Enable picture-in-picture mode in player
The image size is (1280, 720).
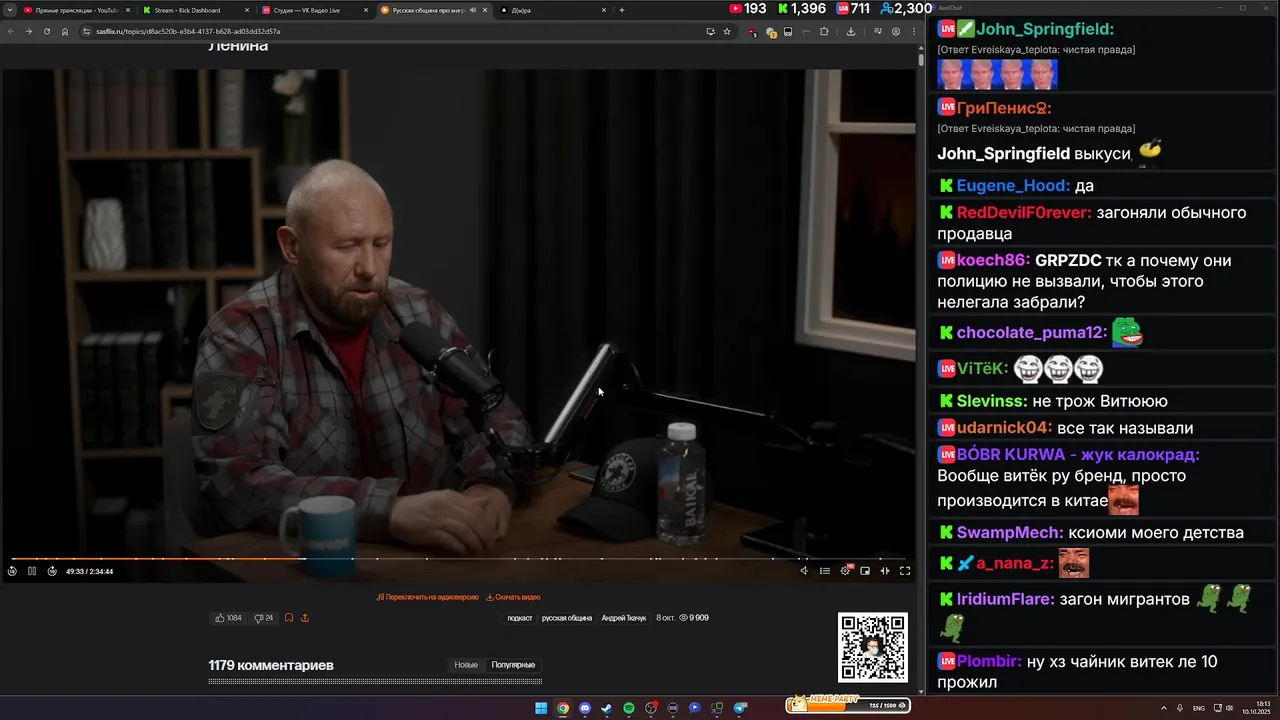click(865, 571)
